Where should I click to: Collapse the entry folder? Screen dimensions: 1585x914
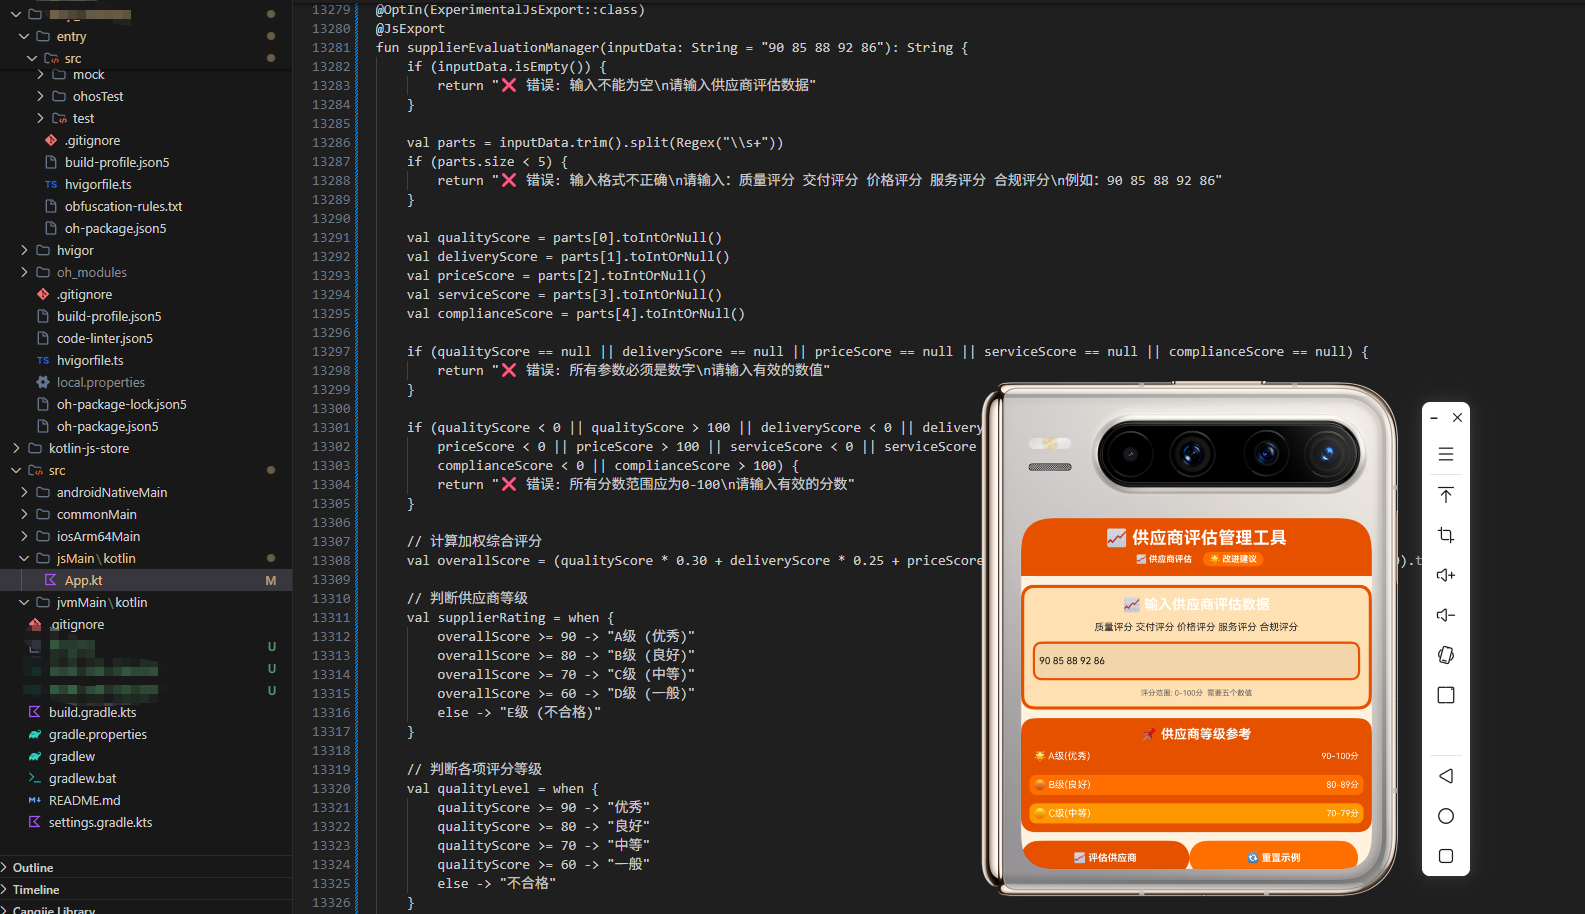point(24,36)
